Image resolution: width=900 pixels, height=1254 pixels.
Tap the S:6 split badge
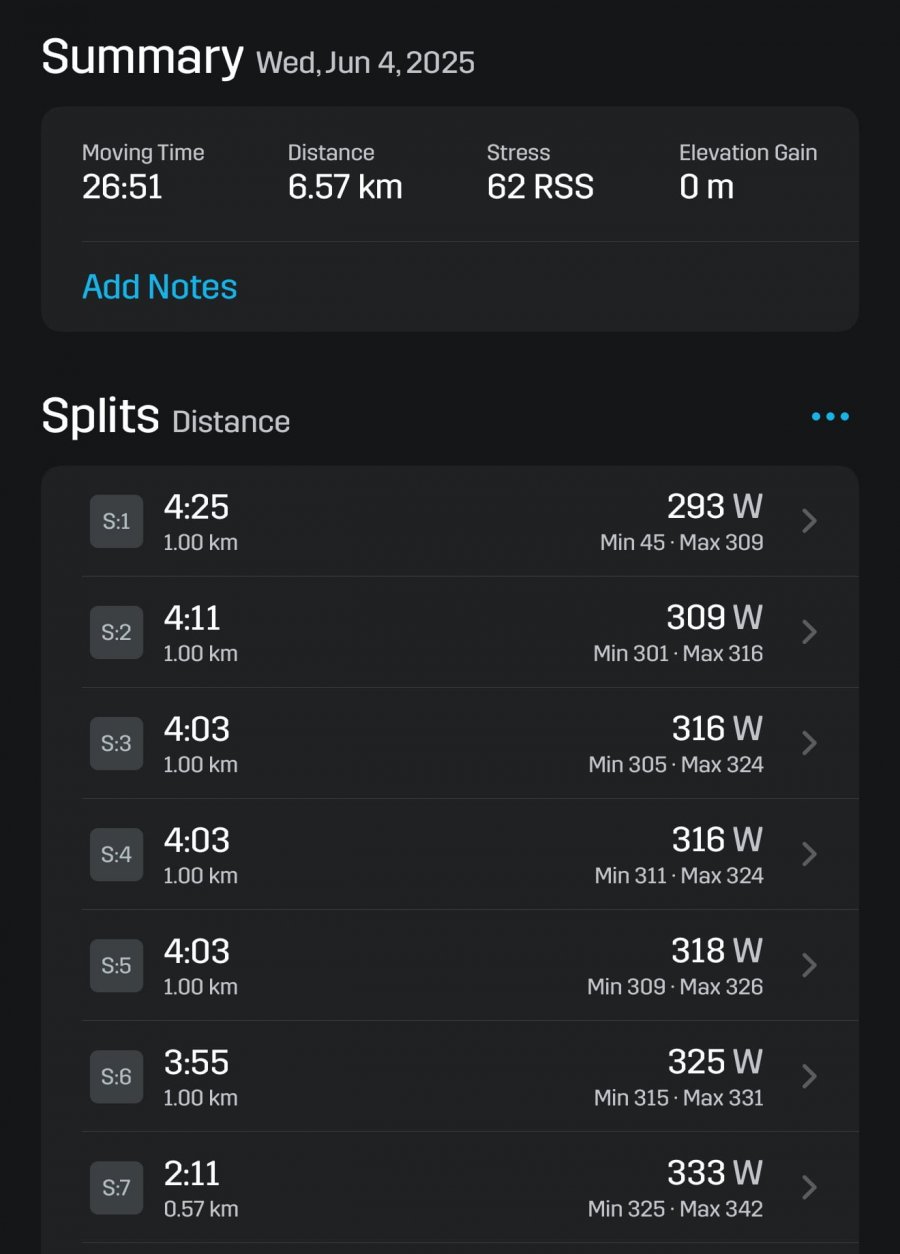(116, 1076)
